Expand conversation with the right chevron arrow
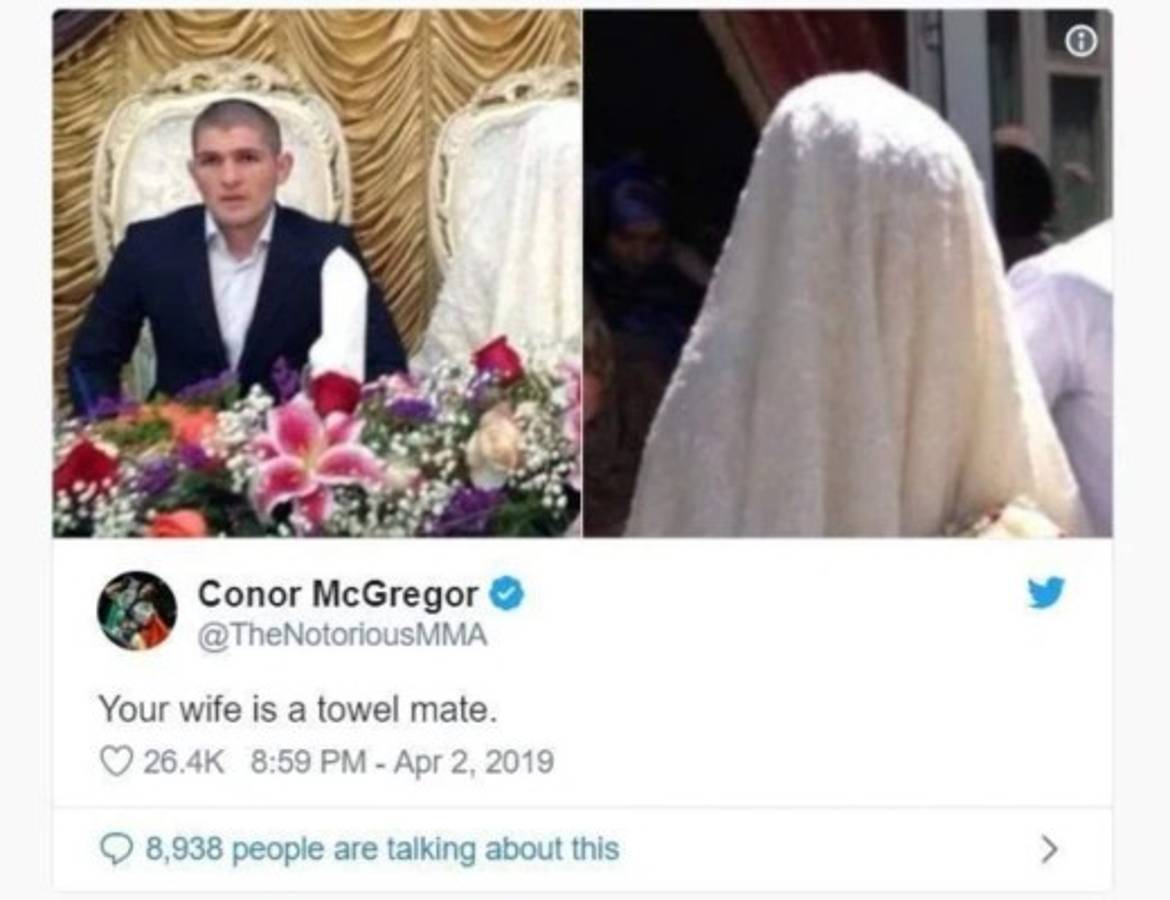The height and width of the screenshot is (900, 1170). (x=1049, y=849)
